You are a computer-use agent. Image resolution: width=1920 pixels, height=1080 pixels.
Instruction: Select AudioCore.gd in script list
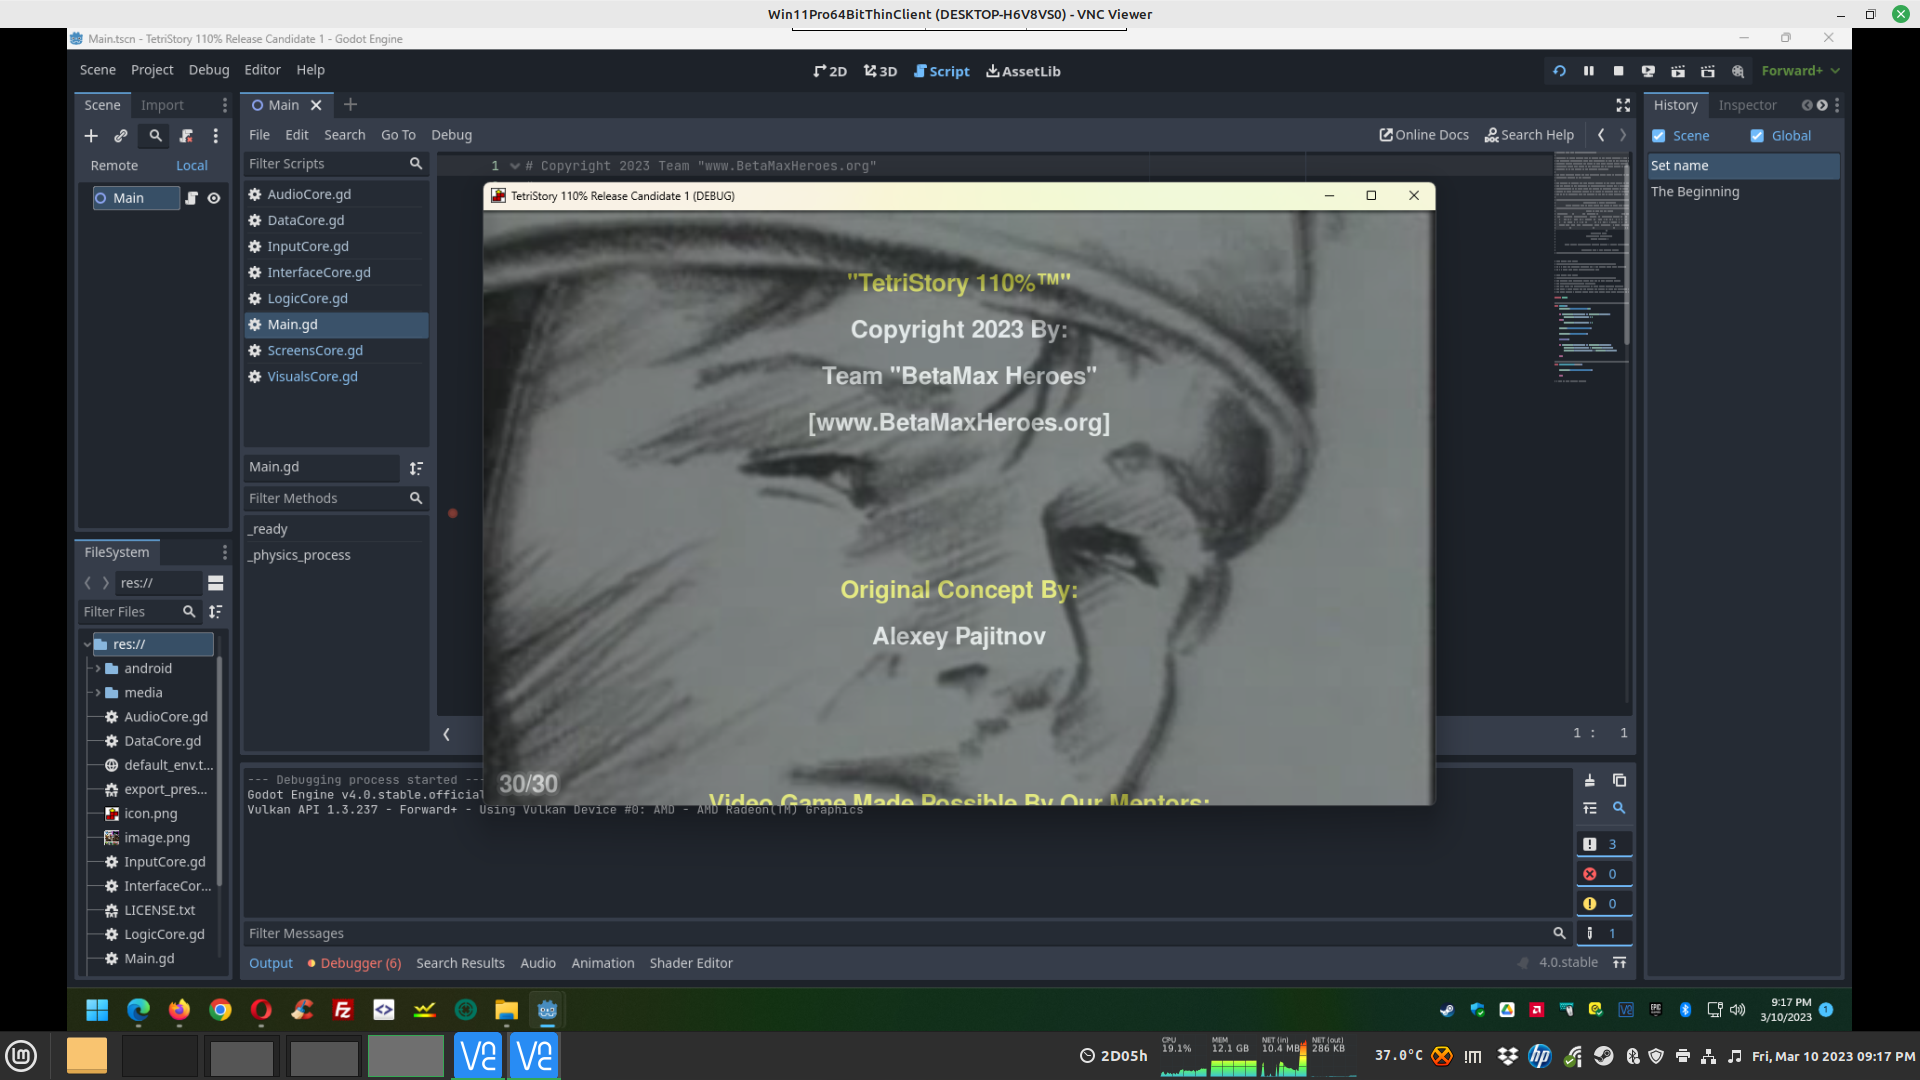[336, 194]
